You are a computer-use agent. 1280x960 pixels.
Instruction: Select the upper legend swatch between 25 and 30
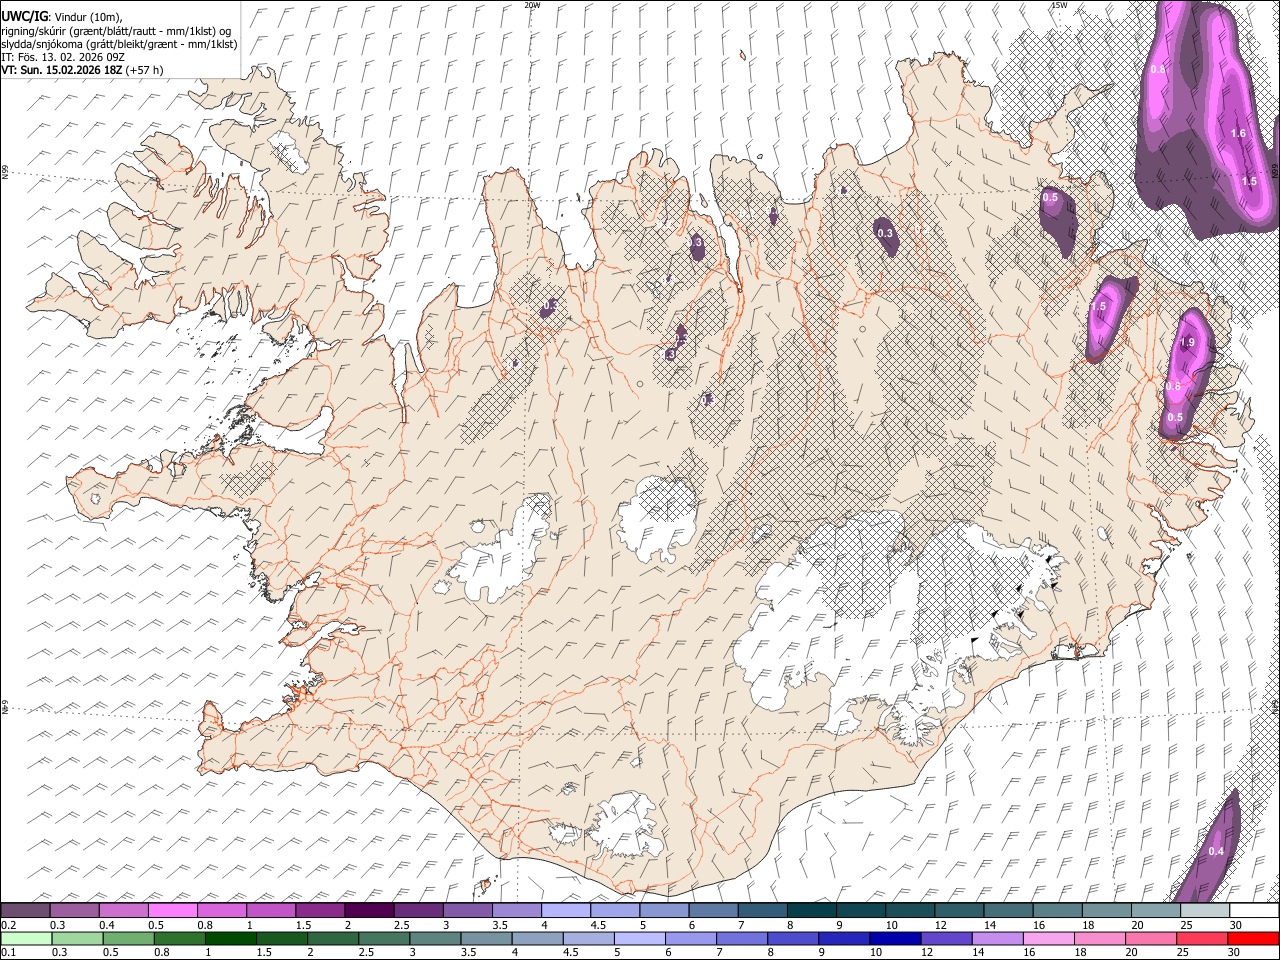tap(1205, 911)
